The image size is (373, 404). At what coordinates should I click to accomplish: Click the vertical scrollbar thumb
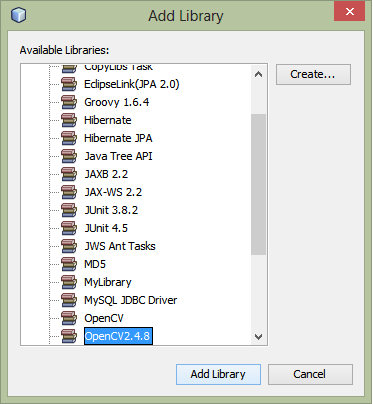click(259, 184)
